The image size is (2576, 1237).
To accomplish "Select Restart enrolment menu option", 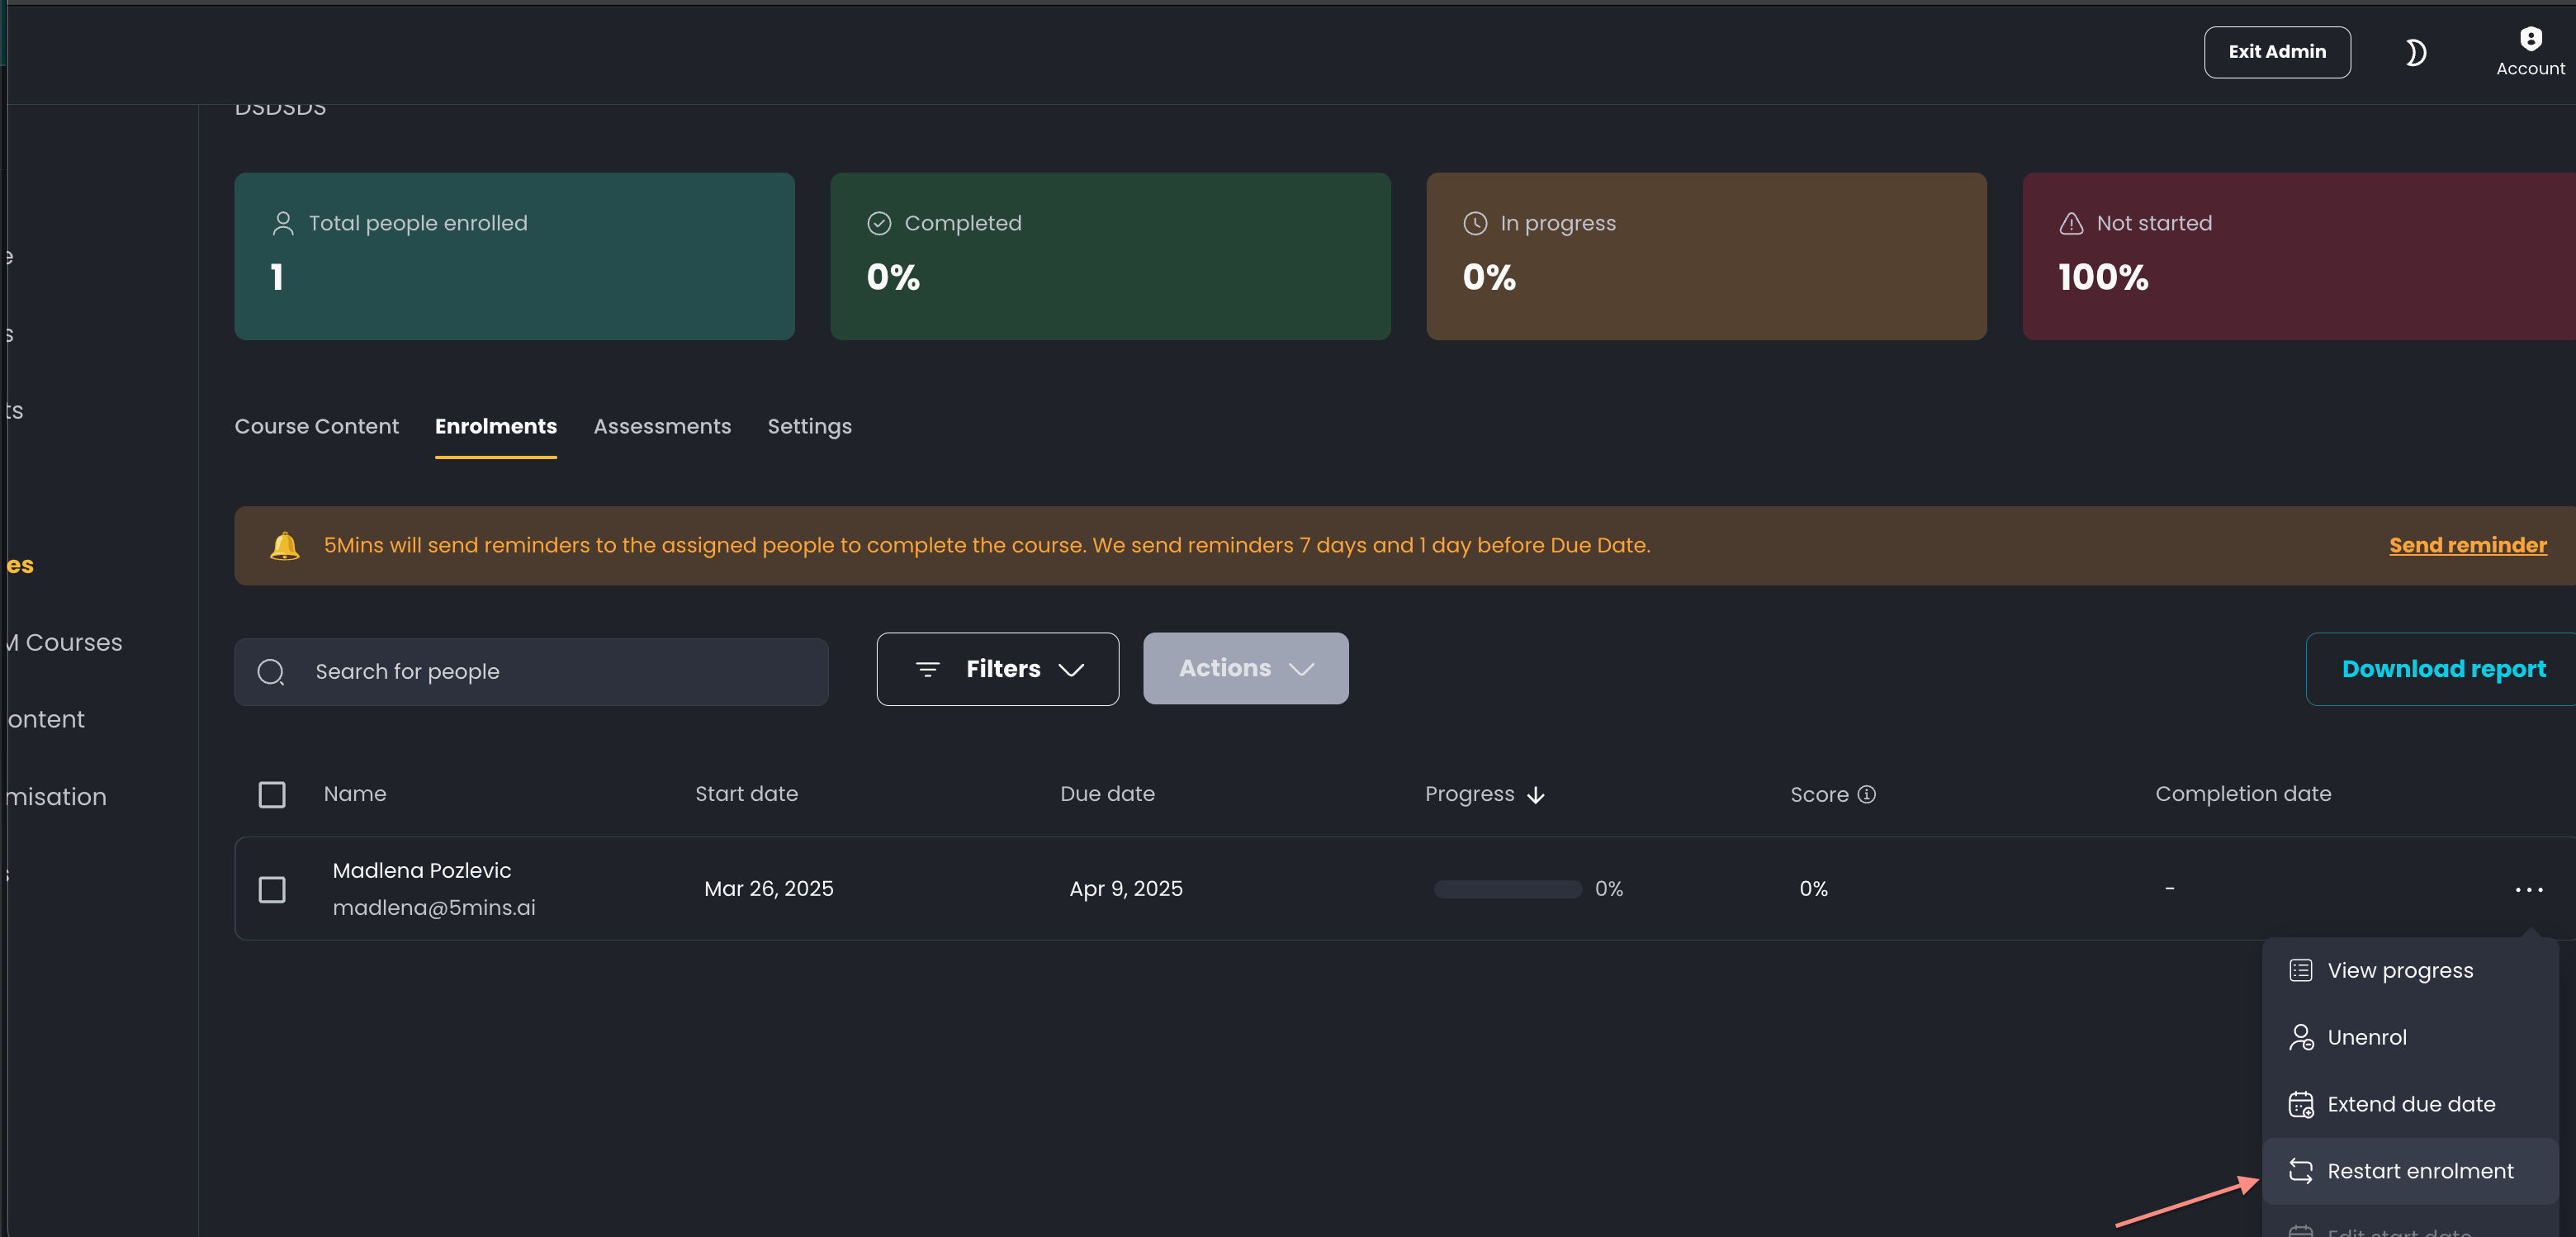I will [2409, 1171].
